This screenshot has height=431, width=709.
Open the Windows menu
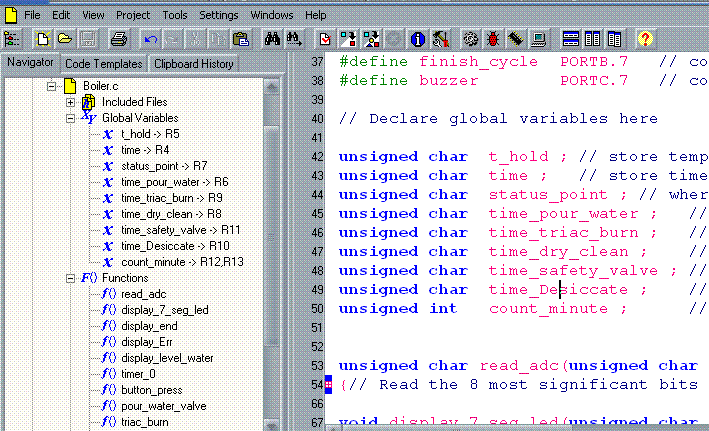pyautogui.click(x=272, y=15)
